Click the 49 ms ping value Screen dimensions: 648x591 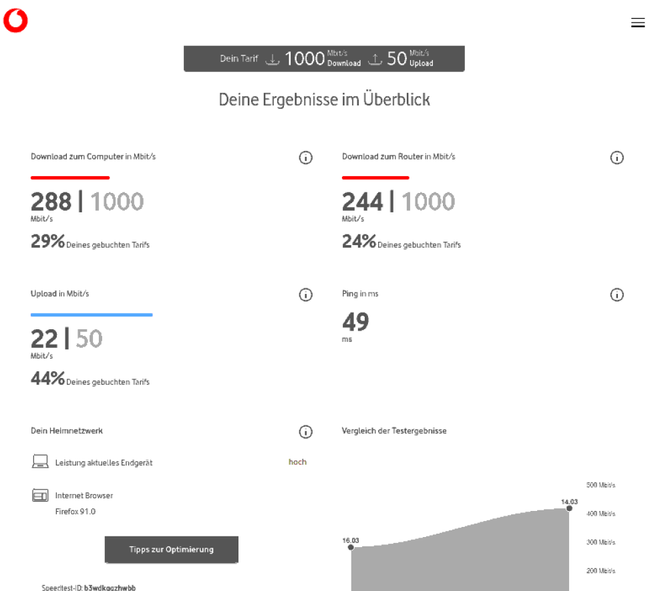[355, 322]
